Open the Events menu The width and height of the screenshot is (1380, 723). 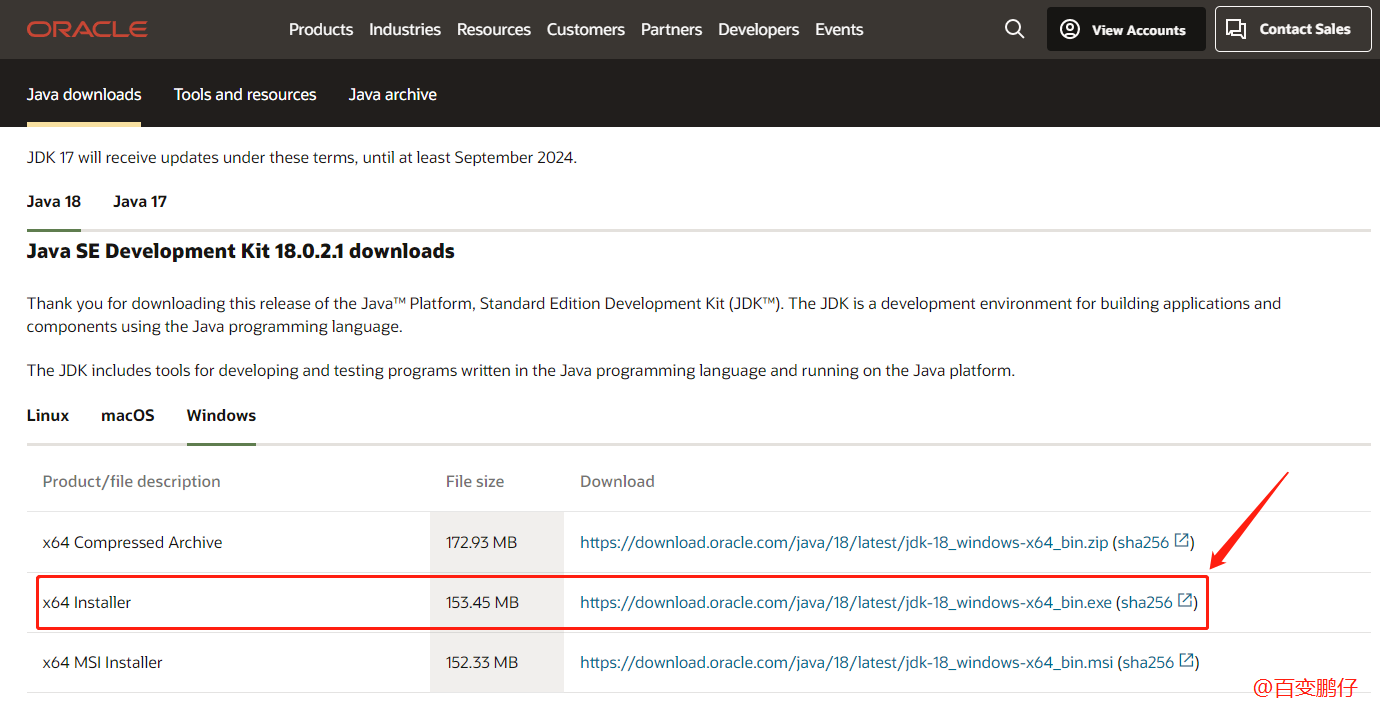[839, 30]
